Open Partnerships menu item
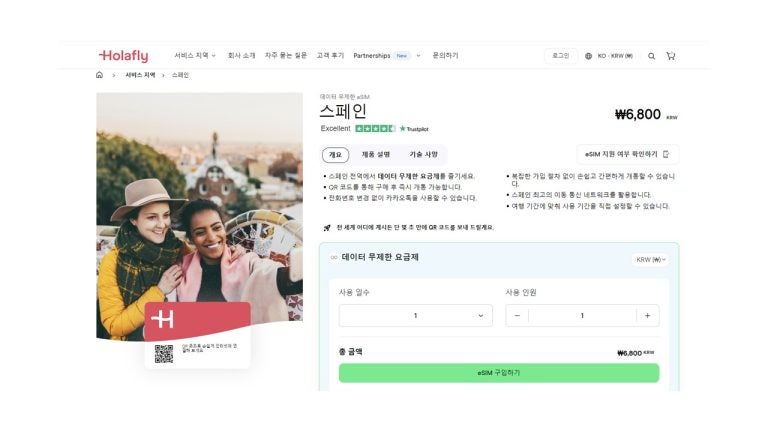The width and height of the screenshot is (768, 432). (x=372, y=56)
